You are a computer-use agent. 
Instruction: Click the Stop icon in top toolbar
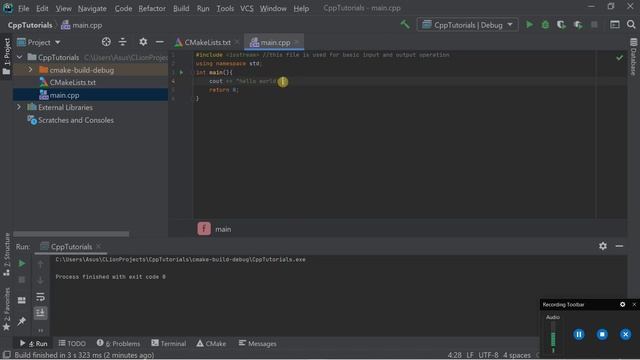(x=594, y=25)
